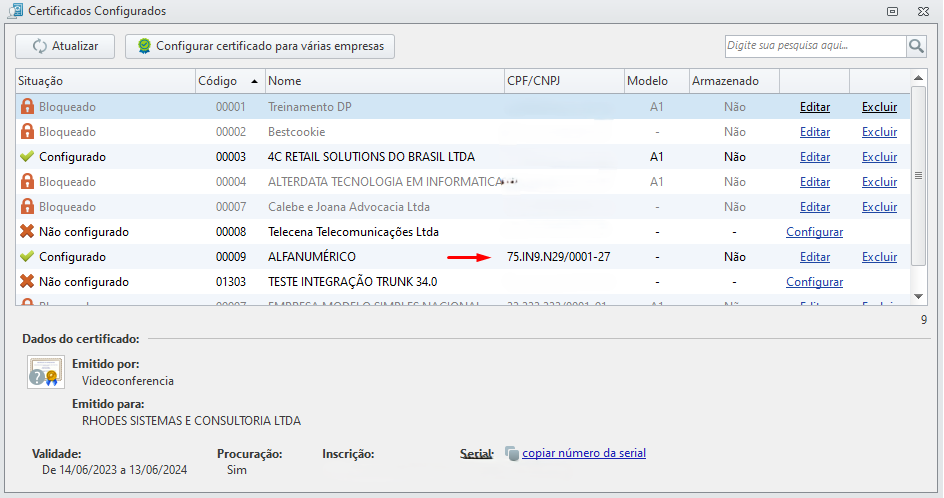Click the red X icon for TESTE INTEGRAÇÃO row
Screen dimensions: 944x498
(x=27, y=281)
